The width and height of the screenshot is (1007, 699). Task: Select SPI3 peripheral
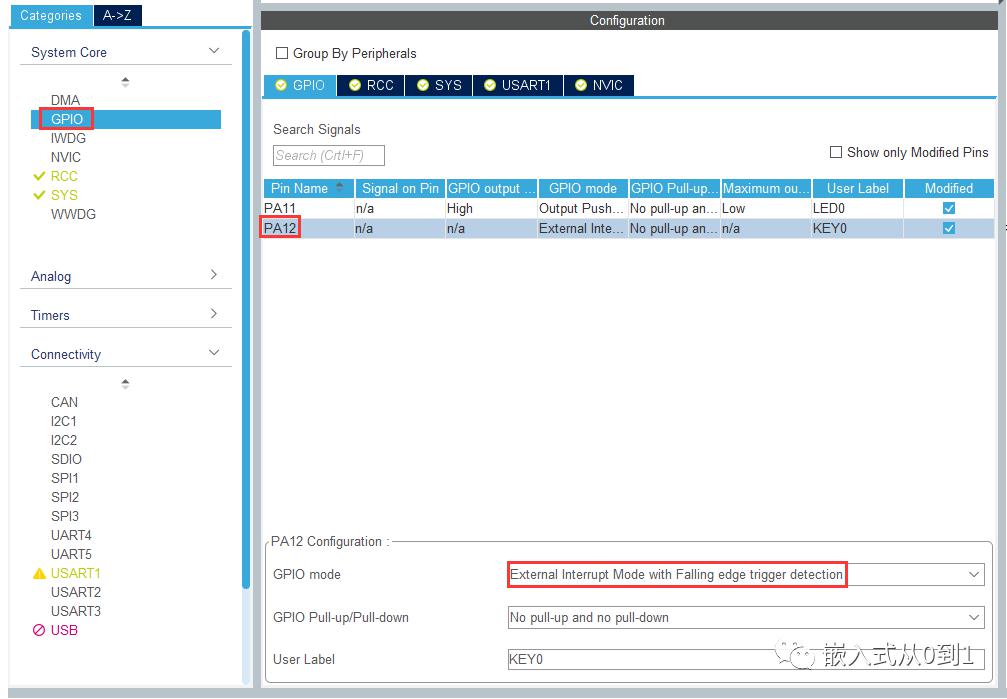(65, 516)
